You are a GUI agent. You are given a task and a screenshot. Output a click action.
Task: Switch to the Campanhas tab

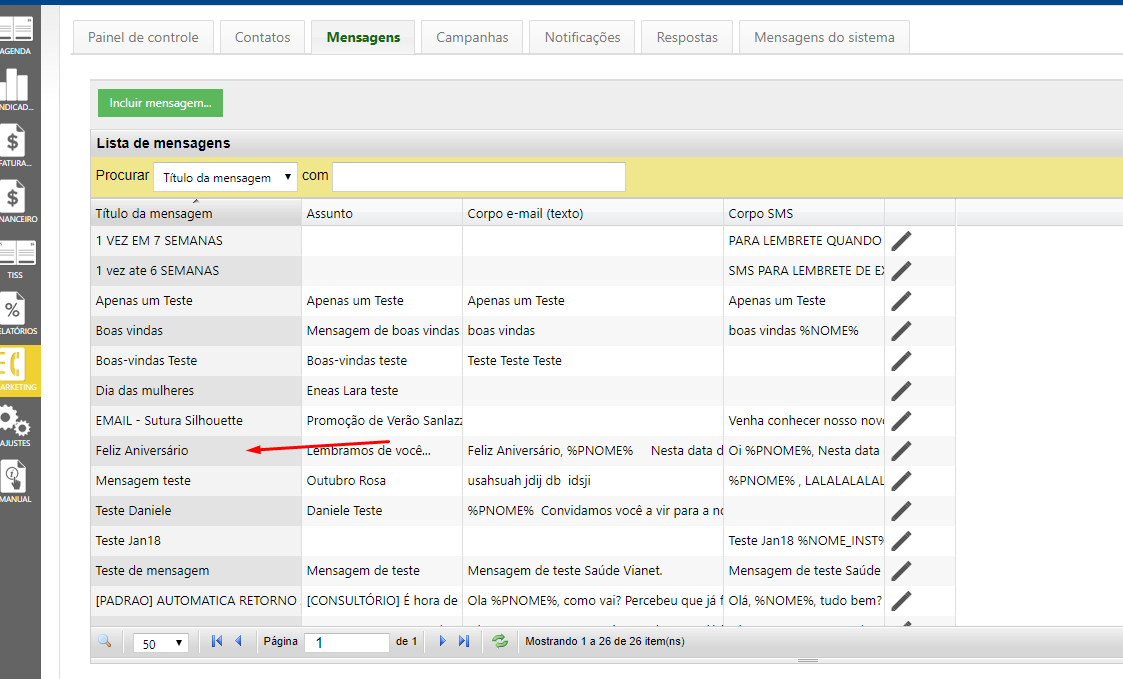coord(472,37)
